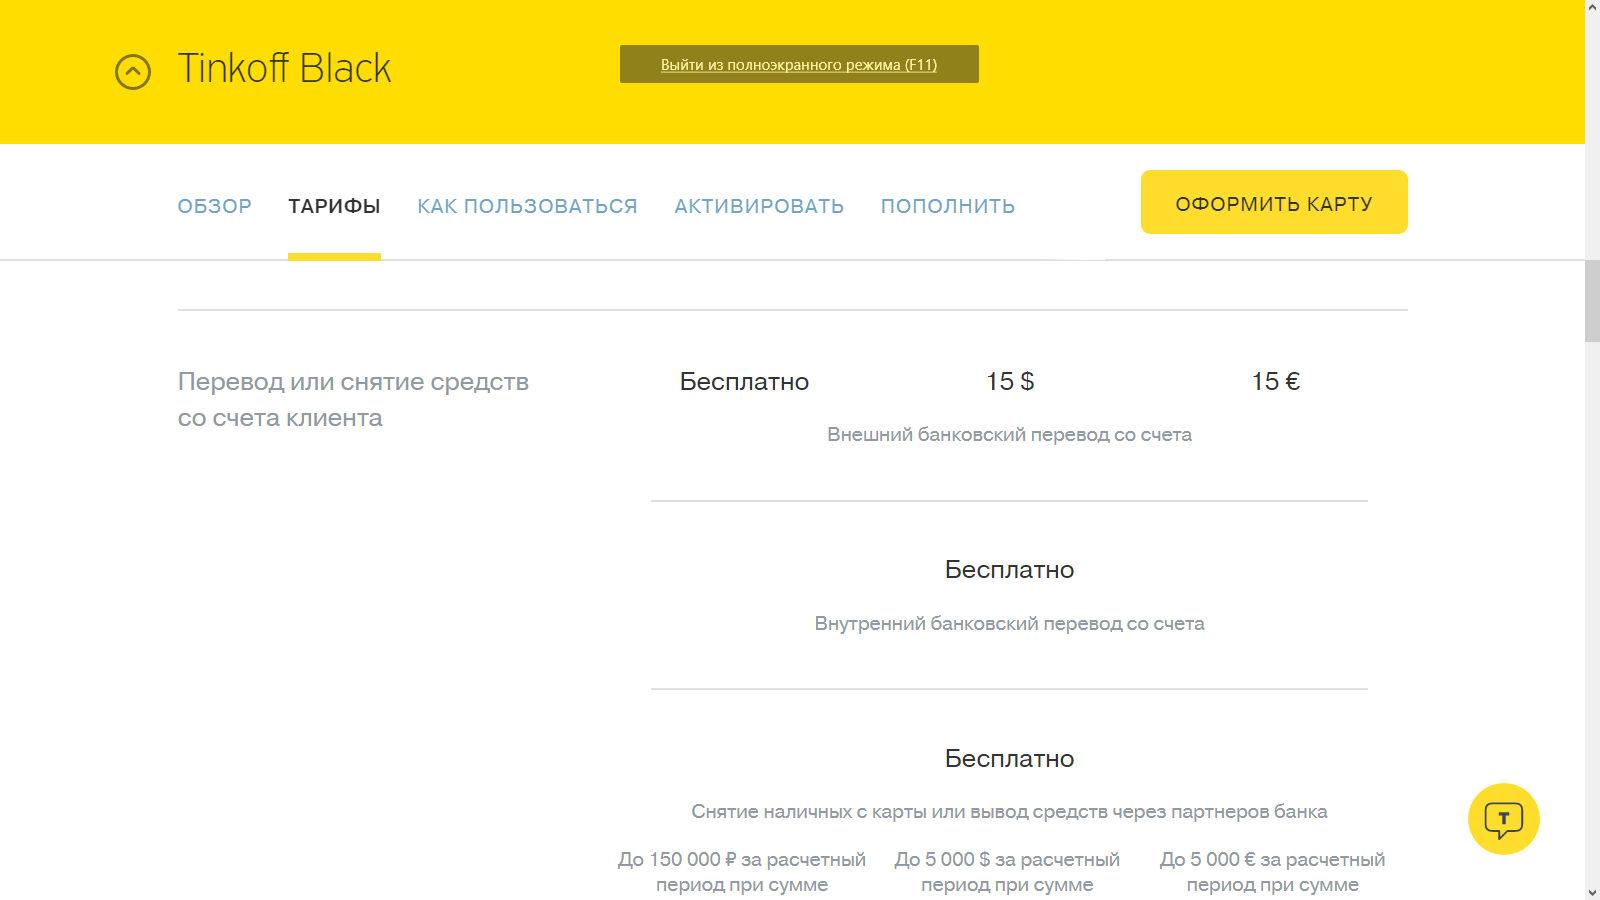Screen dimensions: 1600x900
Task: Click the До 150 000 ₽ limit text
Action: pyautogui.click(x=742, y=860)
